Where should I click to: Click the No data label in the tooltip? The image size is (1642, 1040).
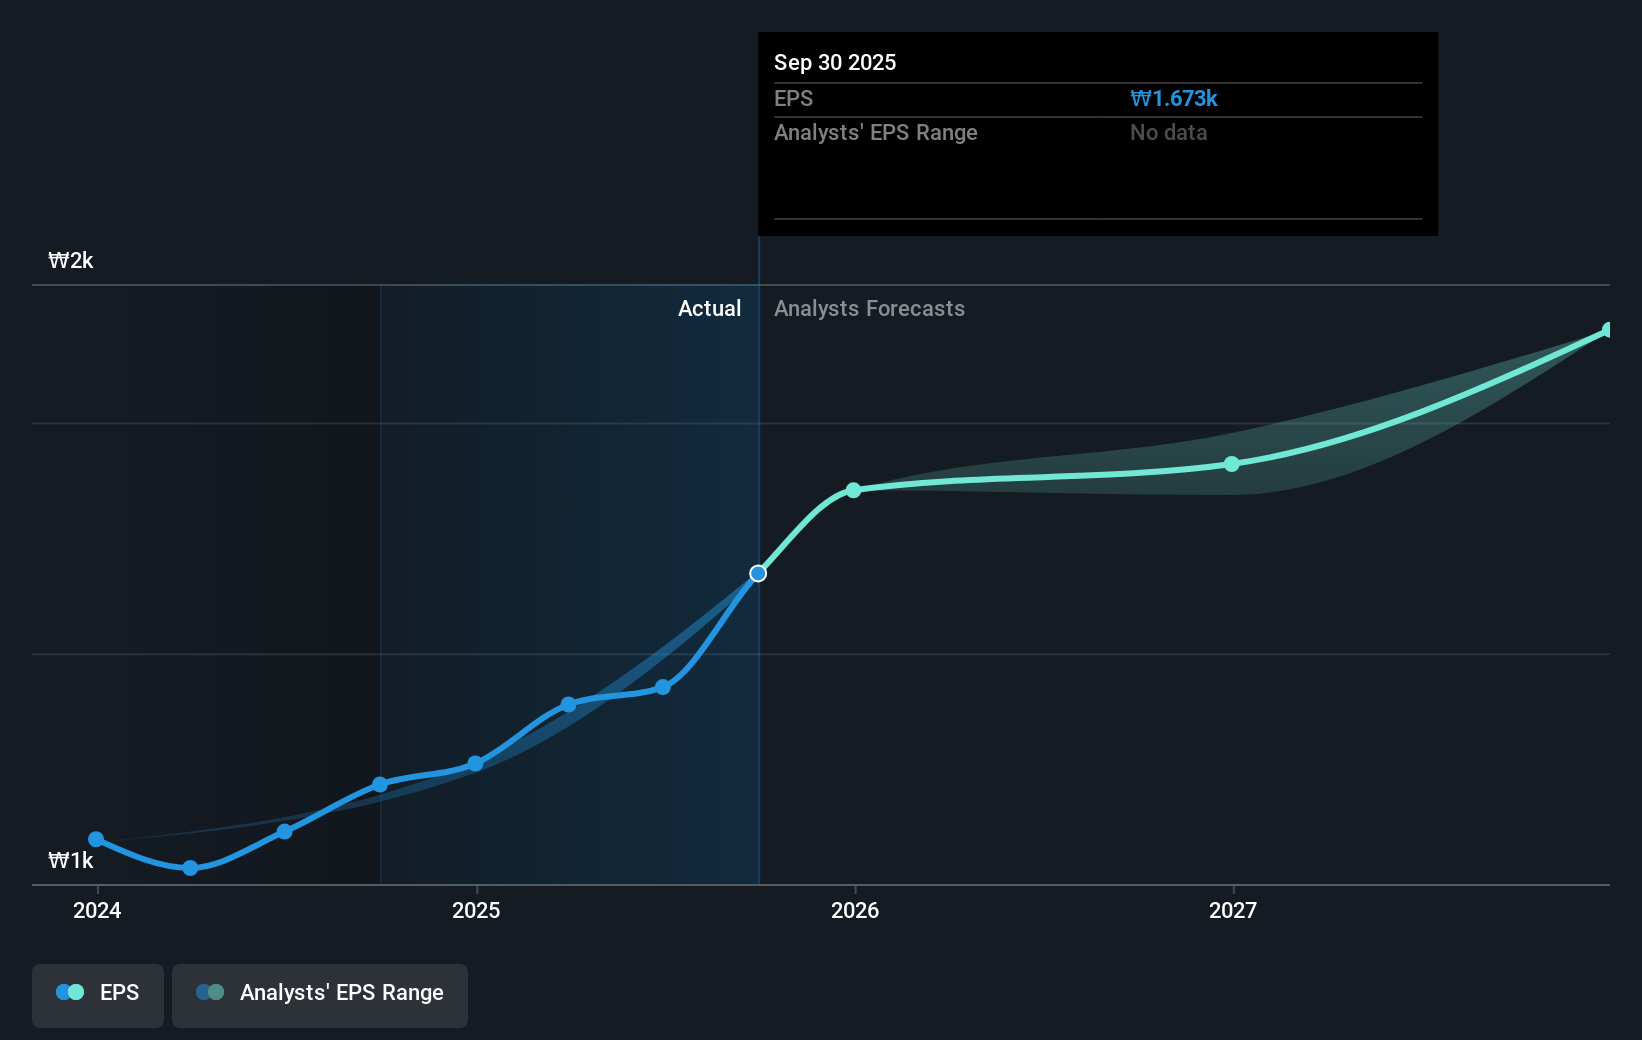coord(1168,132)
